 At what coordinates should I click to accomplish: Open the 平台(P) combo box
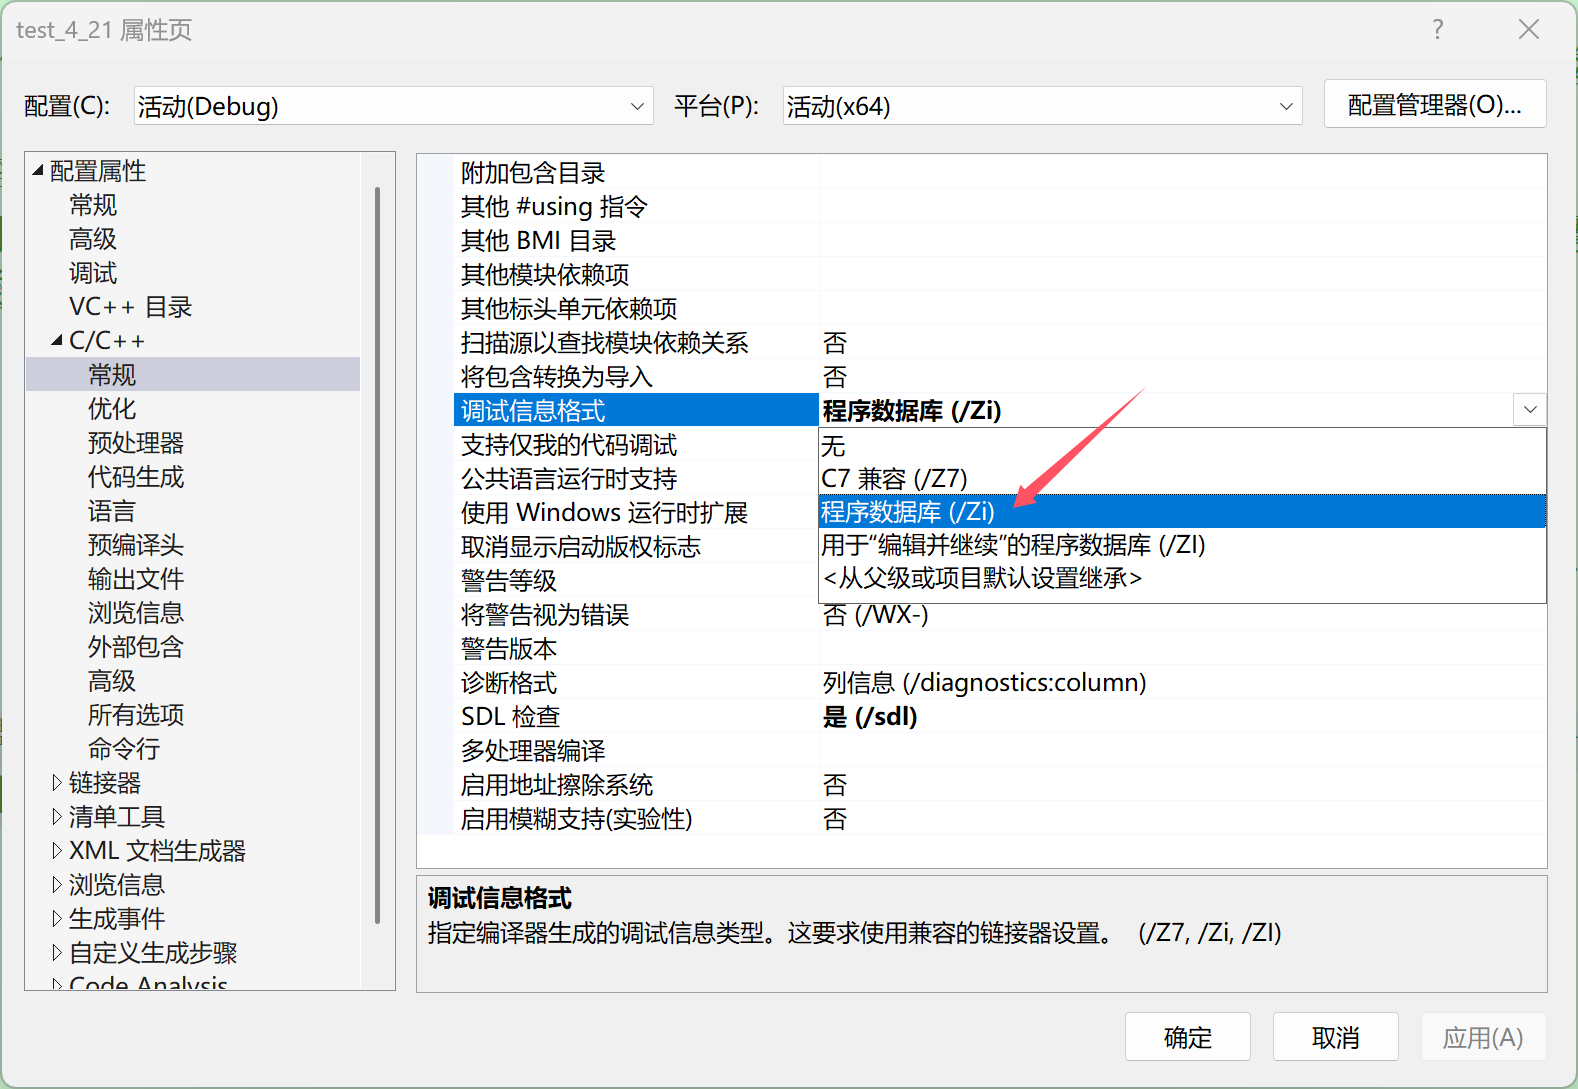[1042, 106]
